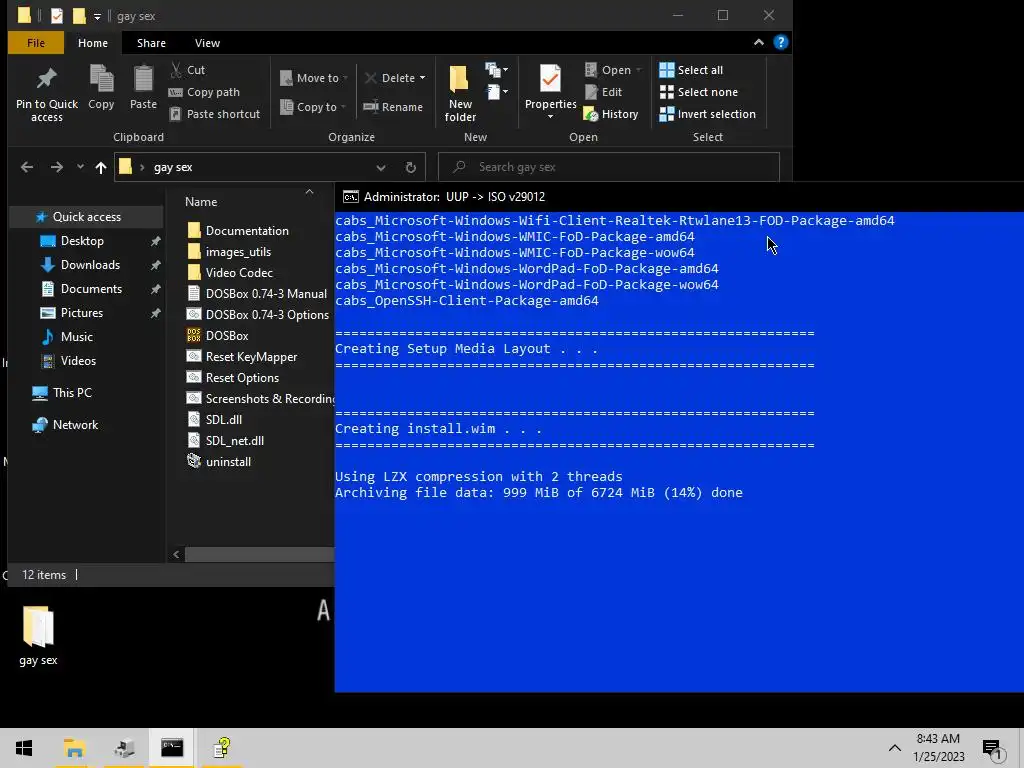Go back with the back arrow
Screen dimensions: 1024x768
pyautogui.click(x=27, y=167)
